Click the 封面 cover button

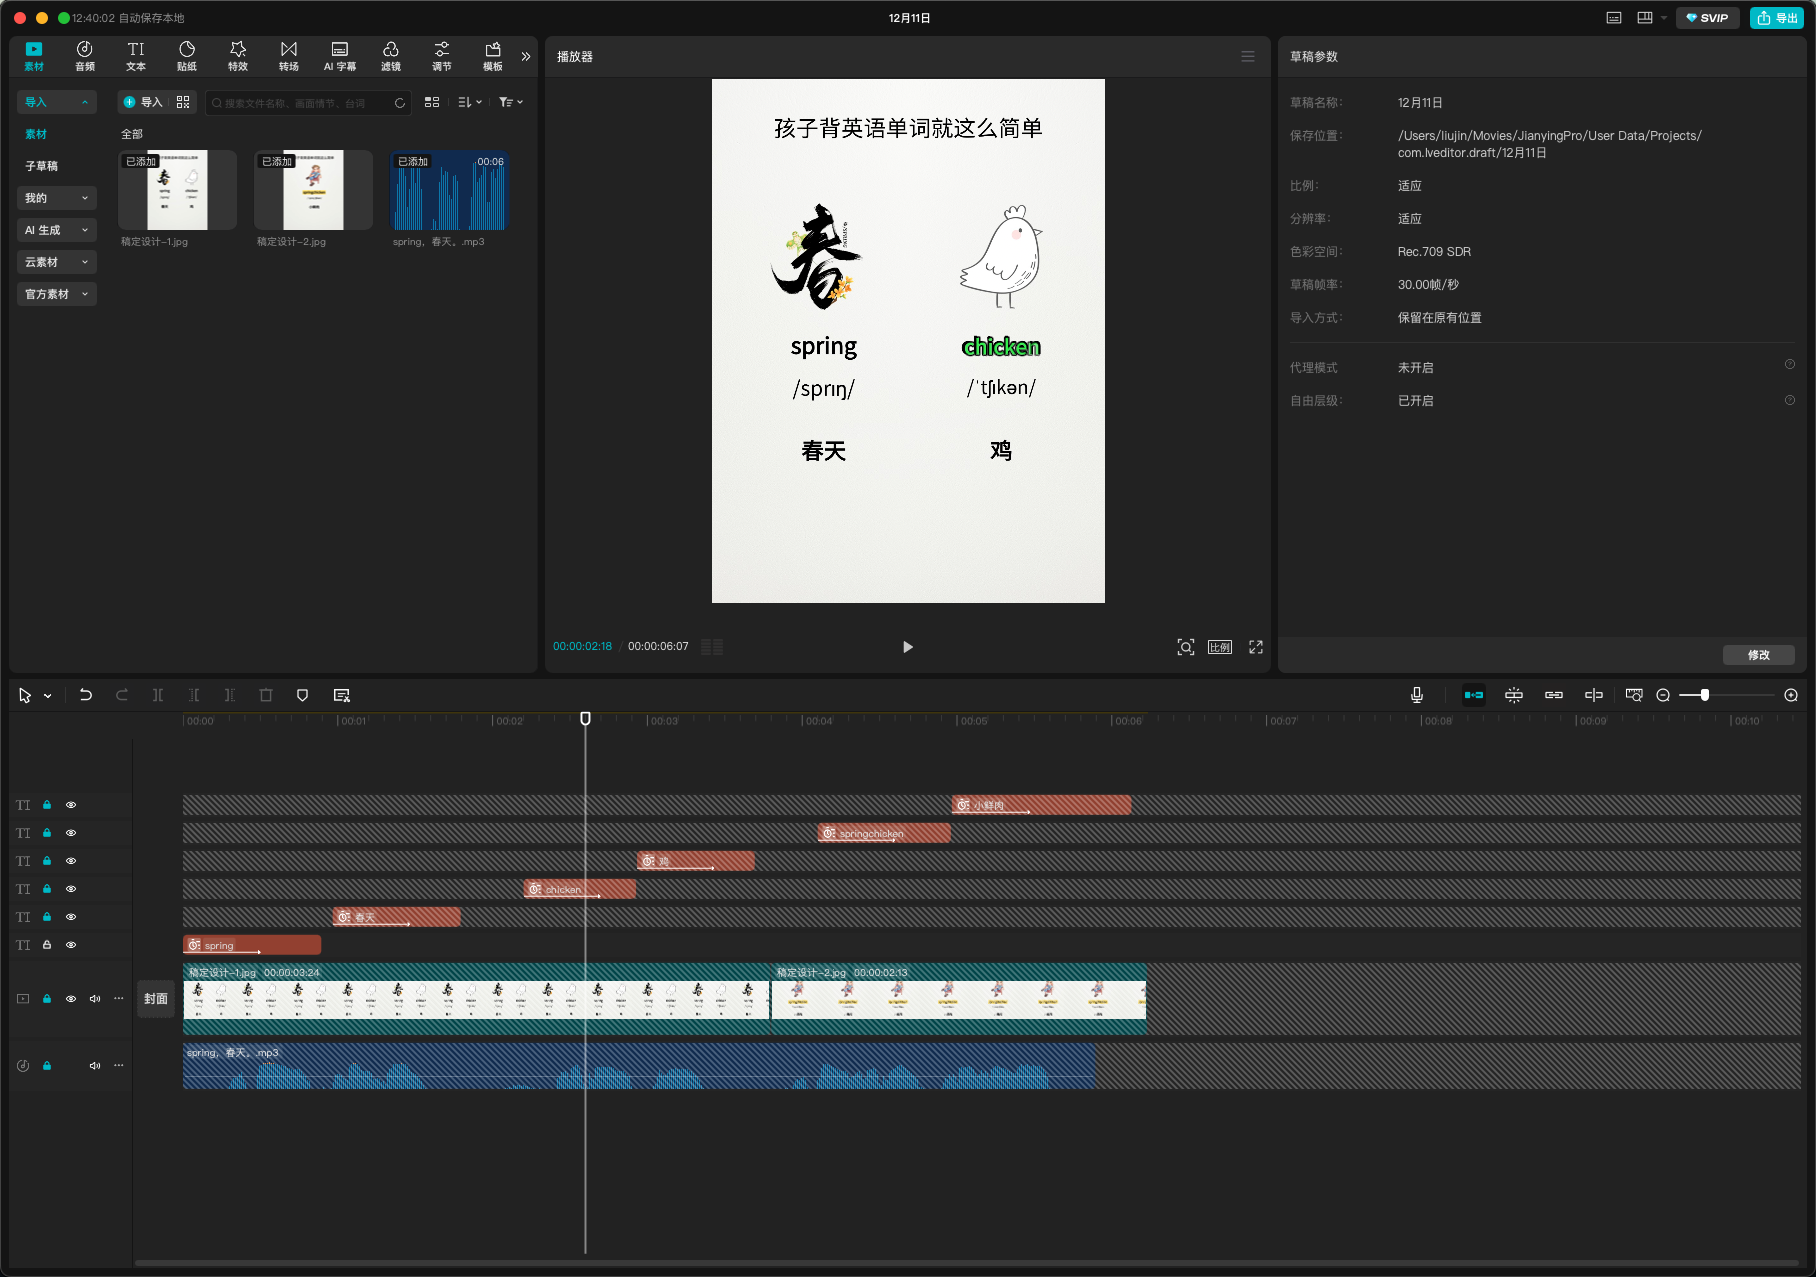[x=156, y=999]
